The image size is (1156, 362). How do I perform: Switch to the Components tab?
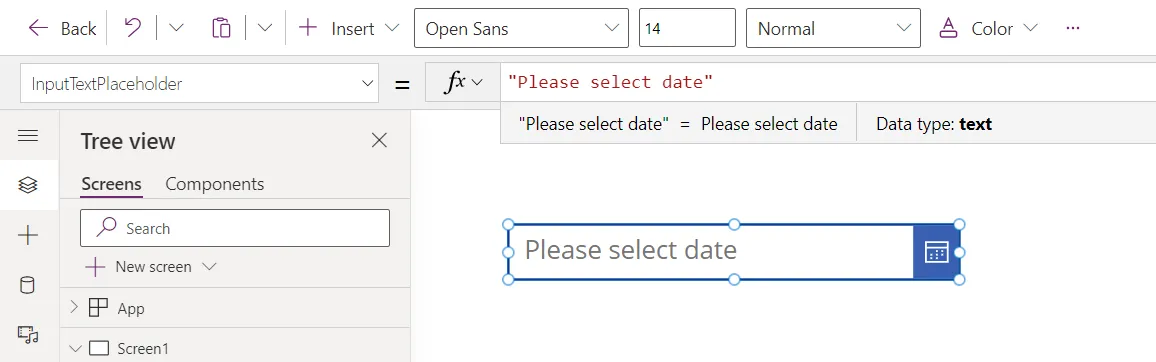tap(215, 184)
